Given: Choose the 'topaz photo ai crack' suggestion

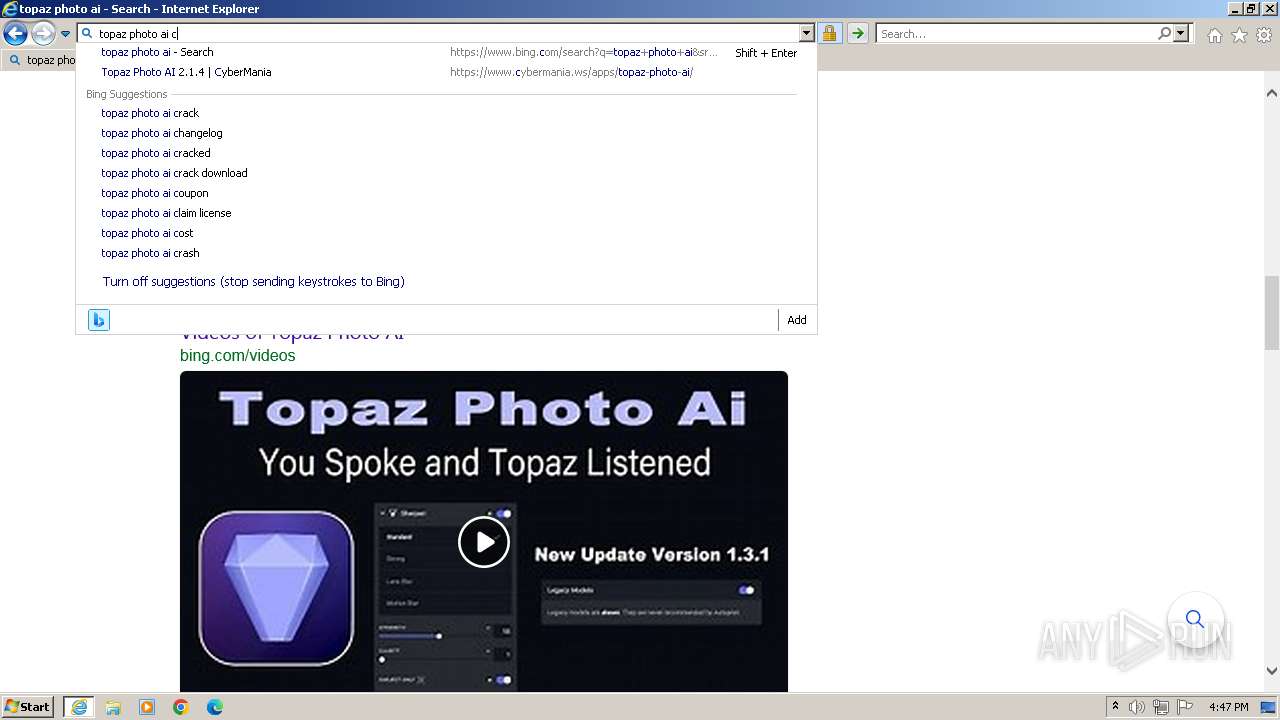Looking at the screenshot, I should [x=150, y=113].
